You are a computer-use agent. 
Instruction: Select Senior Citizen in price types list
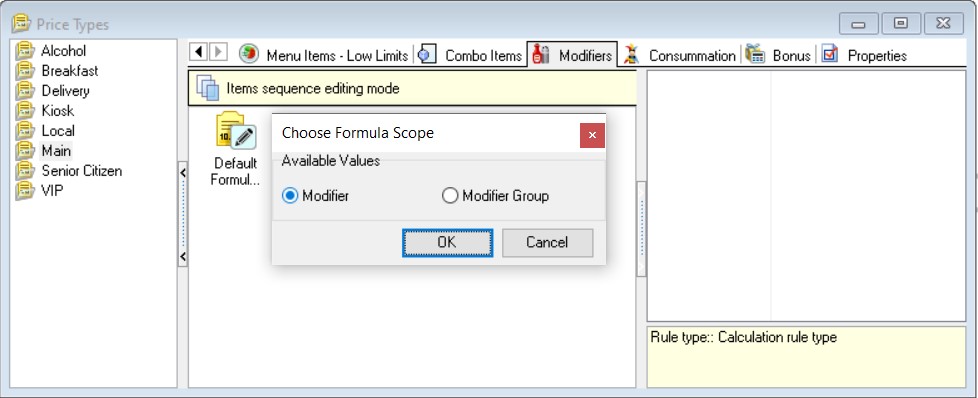82,170
